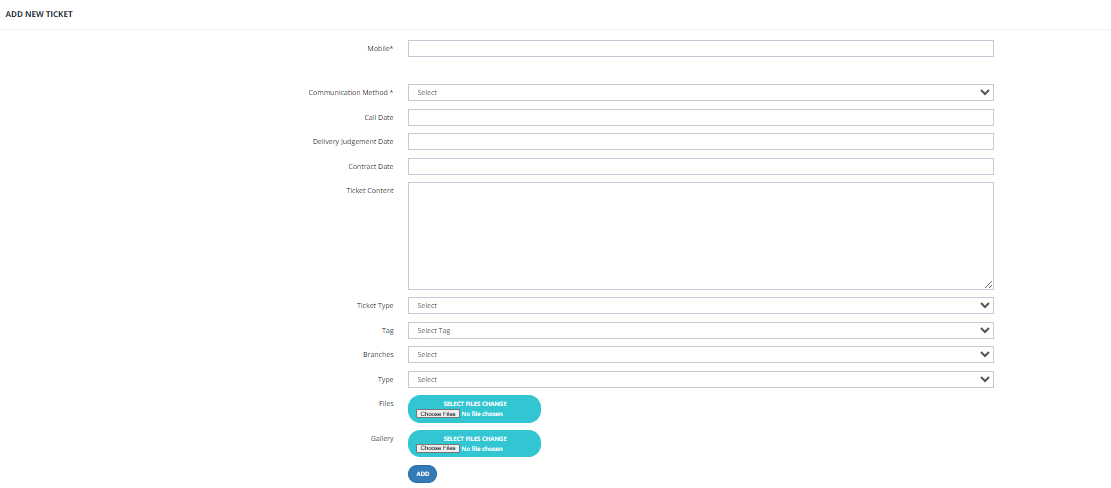The width and height of the screenshot is (1111, 488).
Task: Click the Mobile input field
Action: (701, 48)
